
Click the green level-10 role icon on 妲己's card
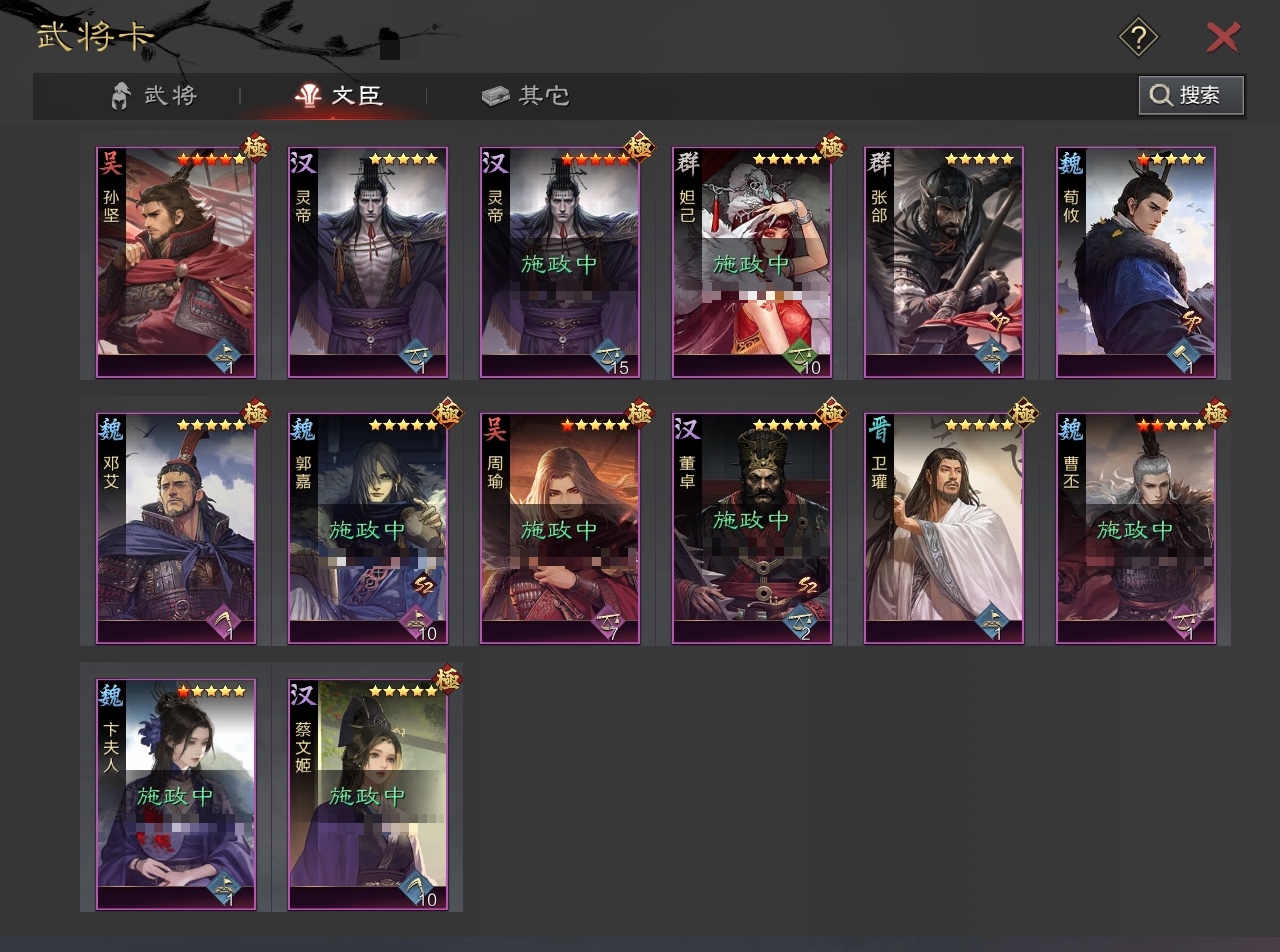[801, 355]
